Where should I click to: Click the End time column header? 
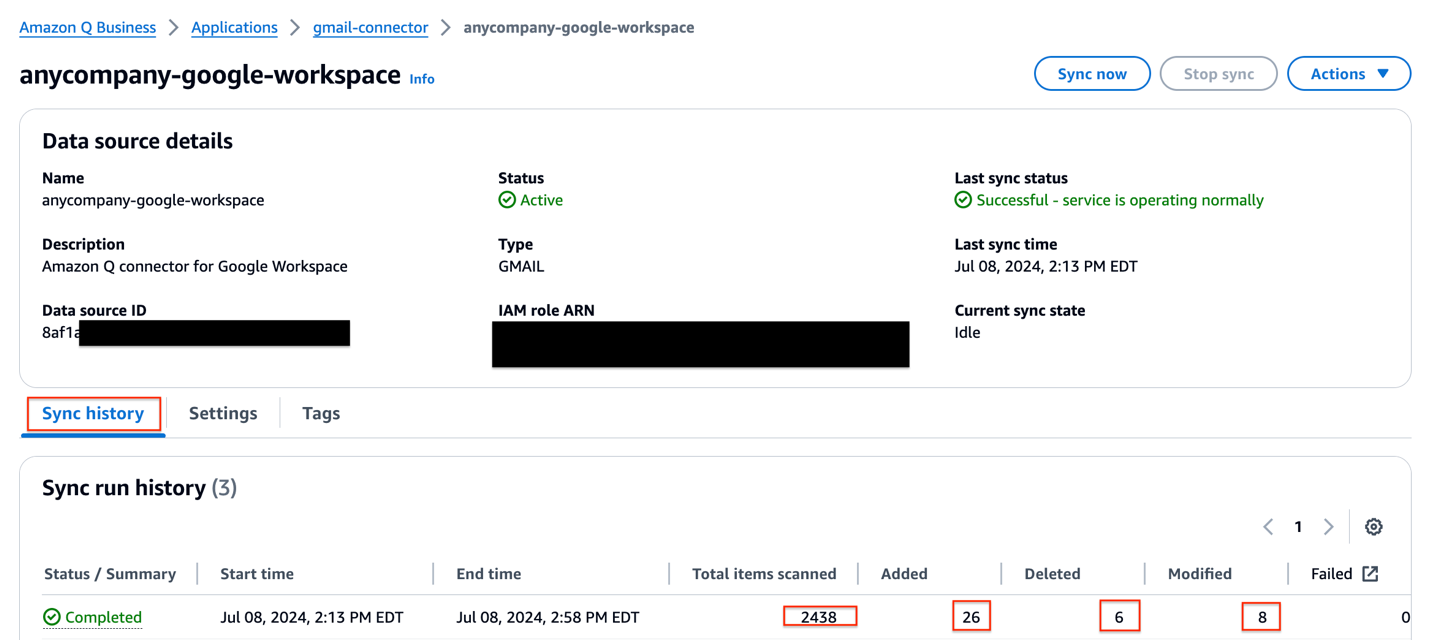tap(488, 574)
